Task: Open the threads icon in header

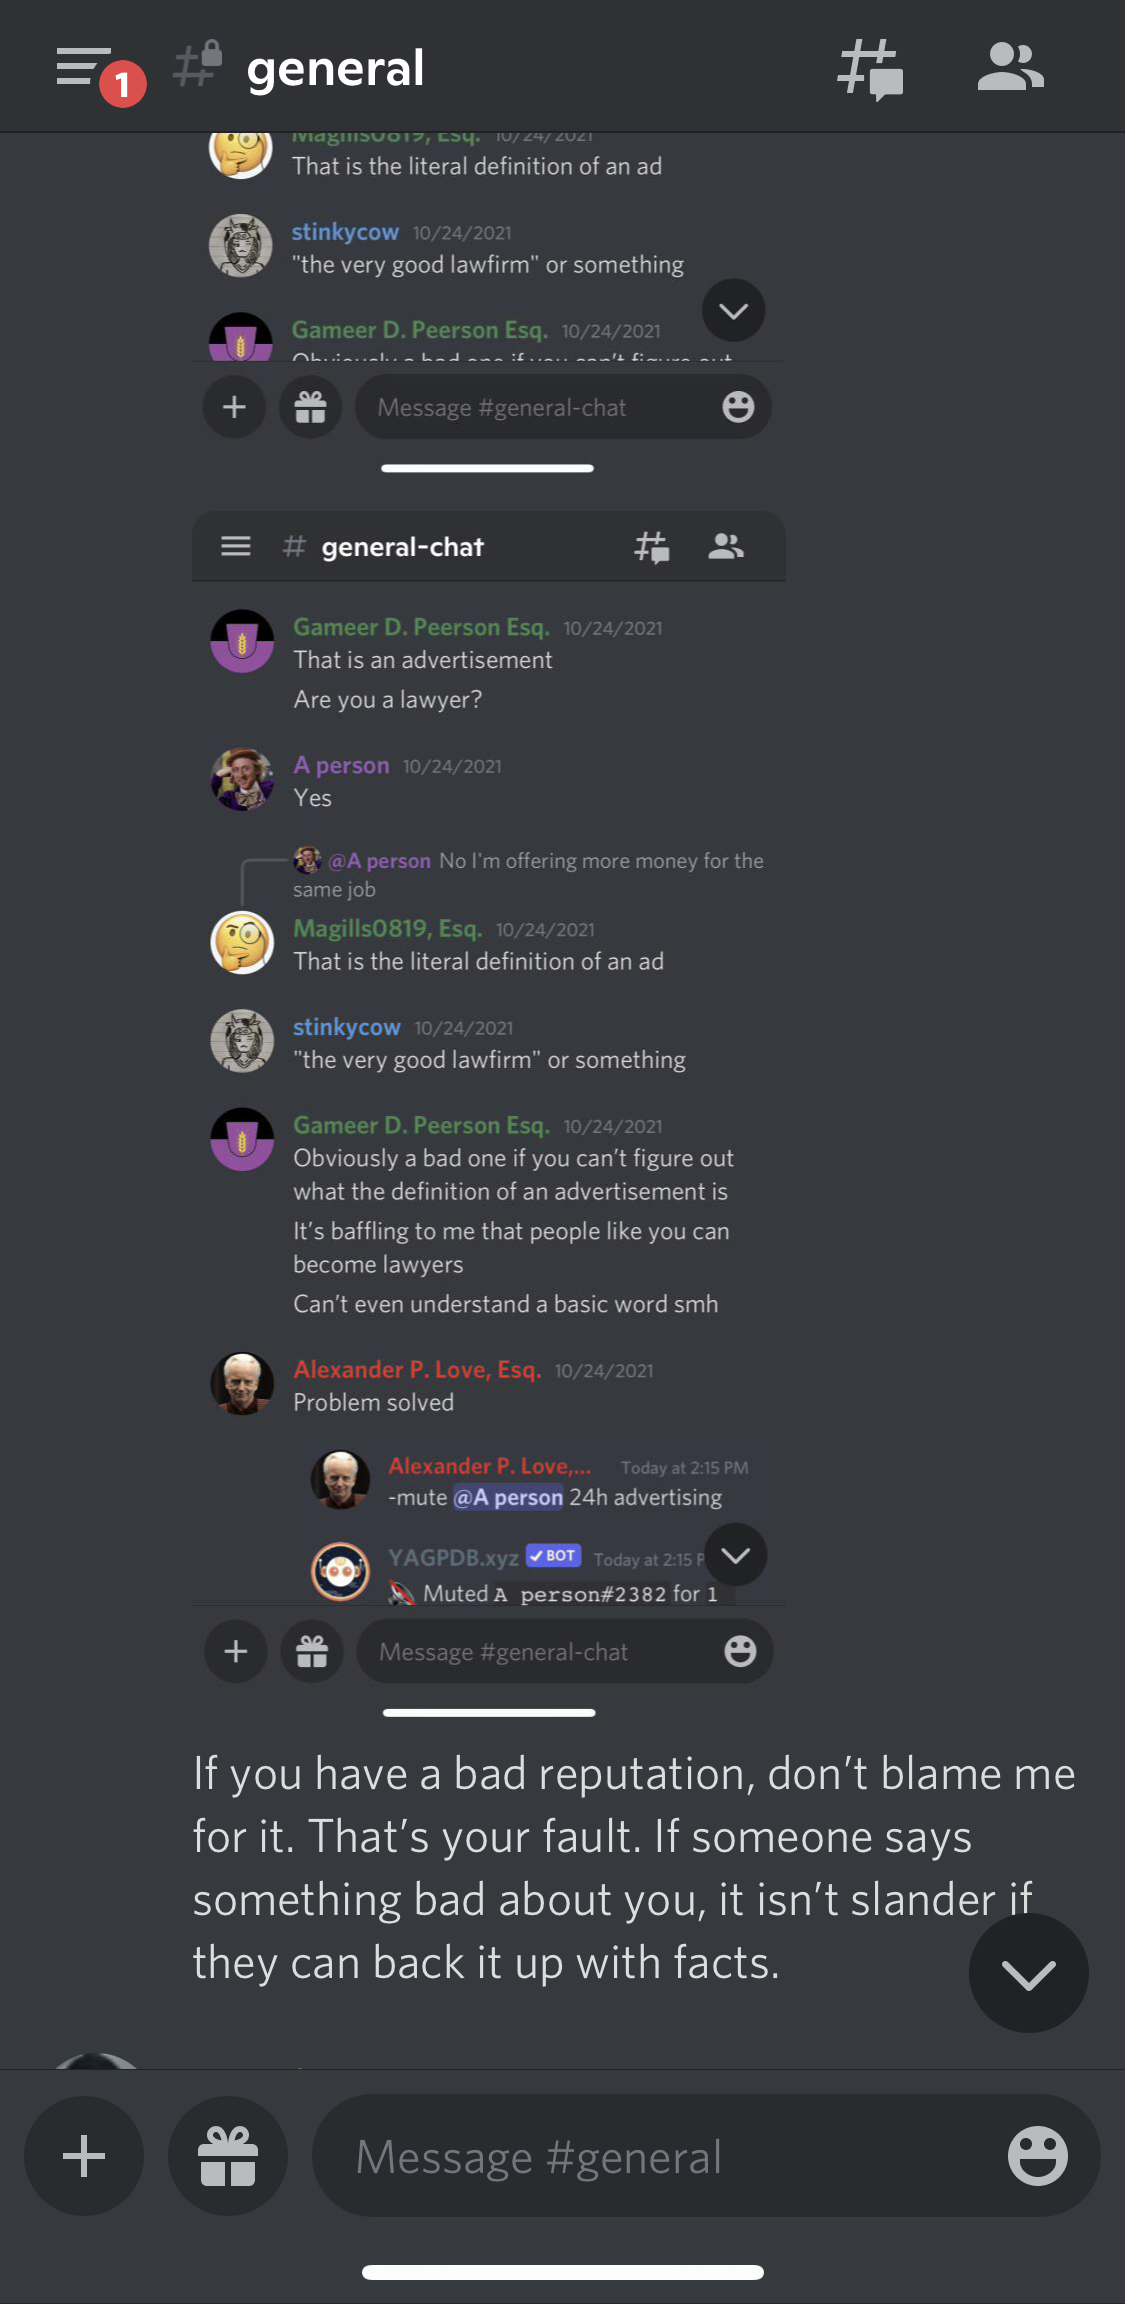Action: pos(870,69)
